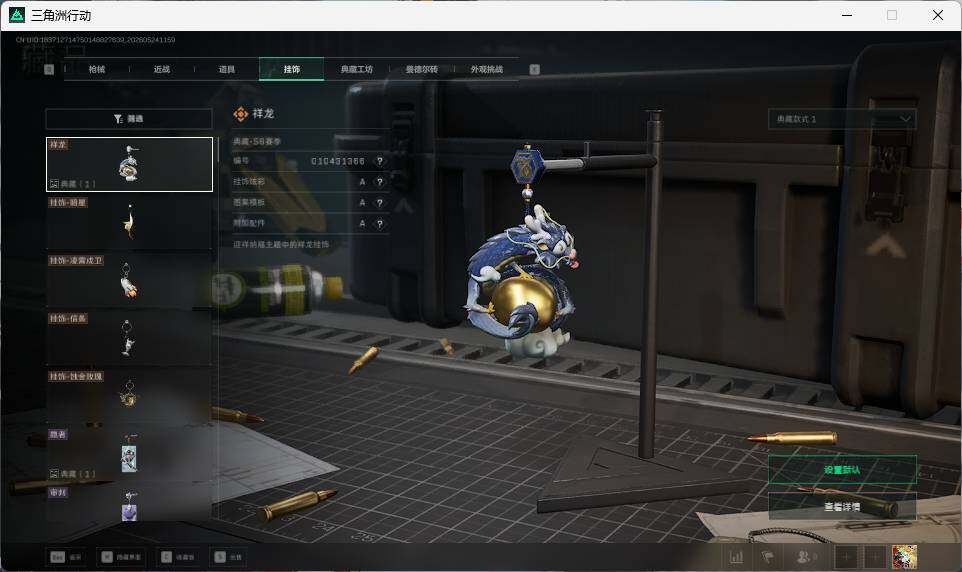
Task: Click the 三角洲行动 app logo in title bar
Action: [17, 15]
